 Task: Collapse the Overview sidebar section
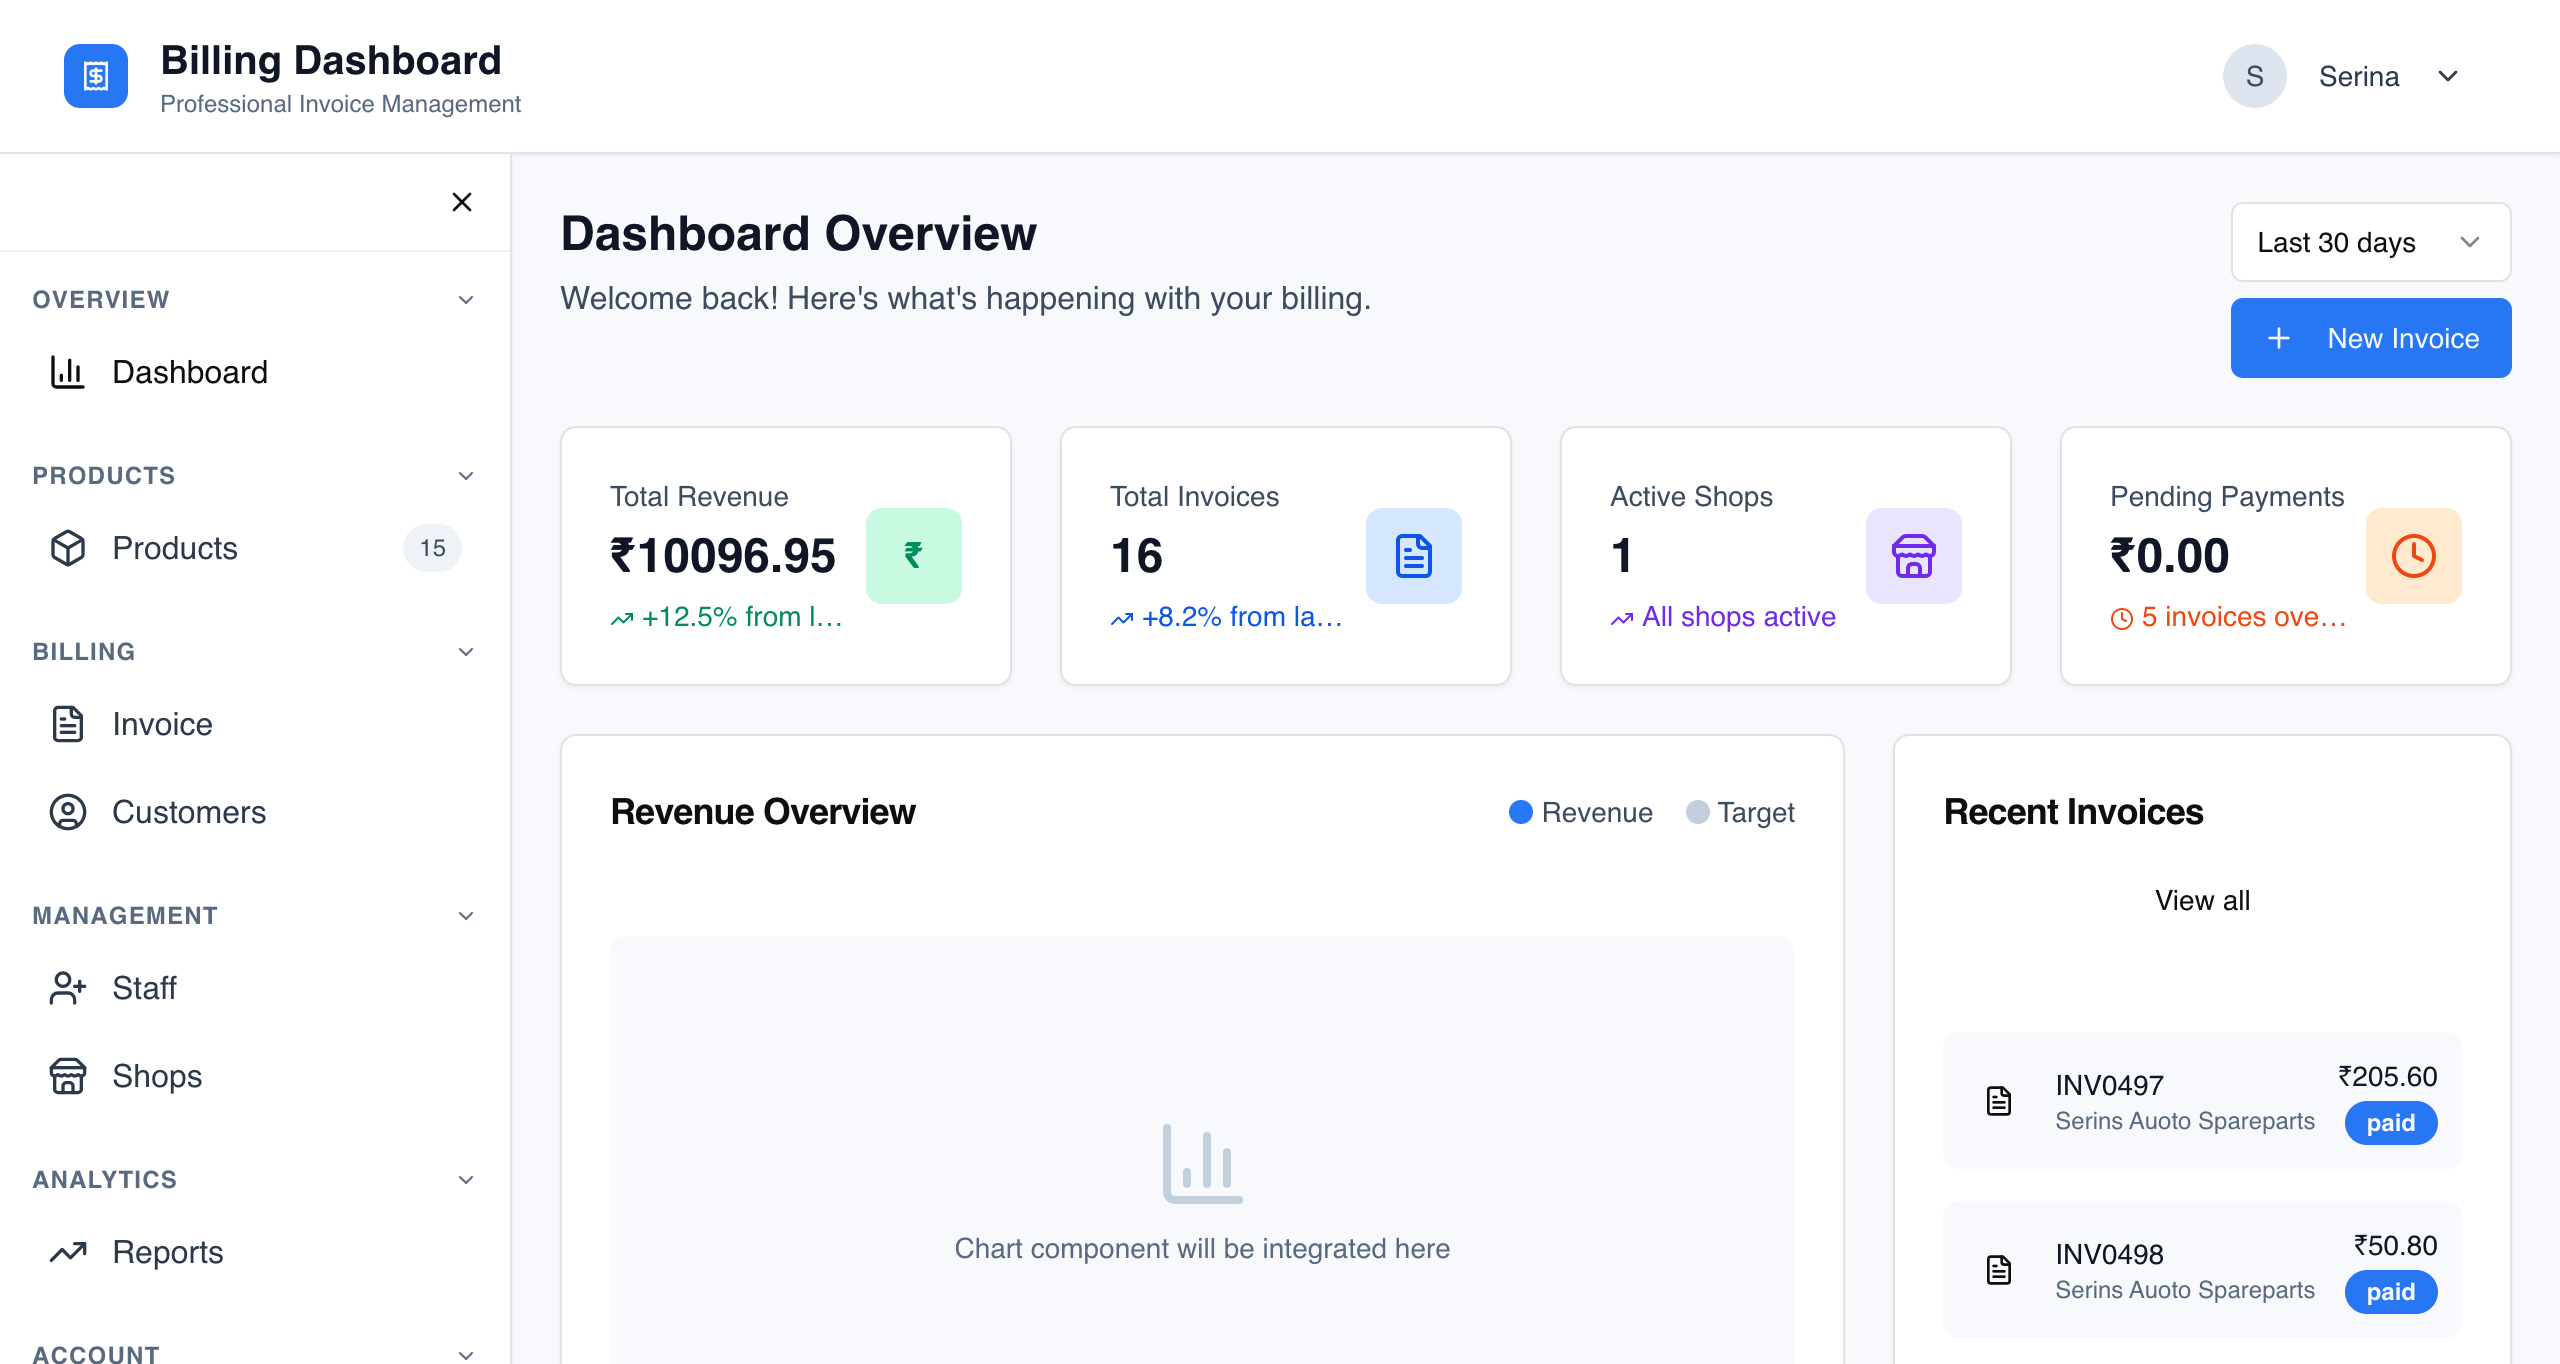pyautogui.click(x=466, y=300)
